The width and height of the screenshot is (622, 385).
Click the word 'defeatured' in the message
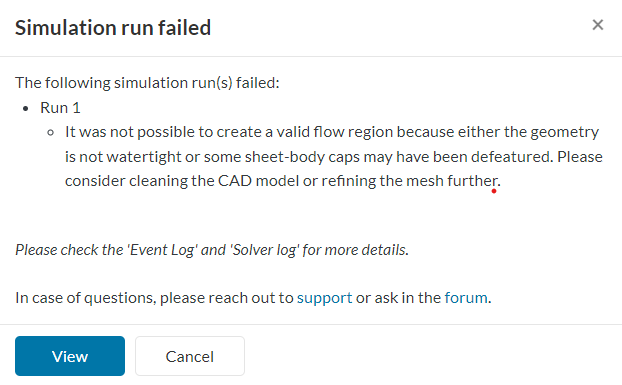(x=512, y=157)
